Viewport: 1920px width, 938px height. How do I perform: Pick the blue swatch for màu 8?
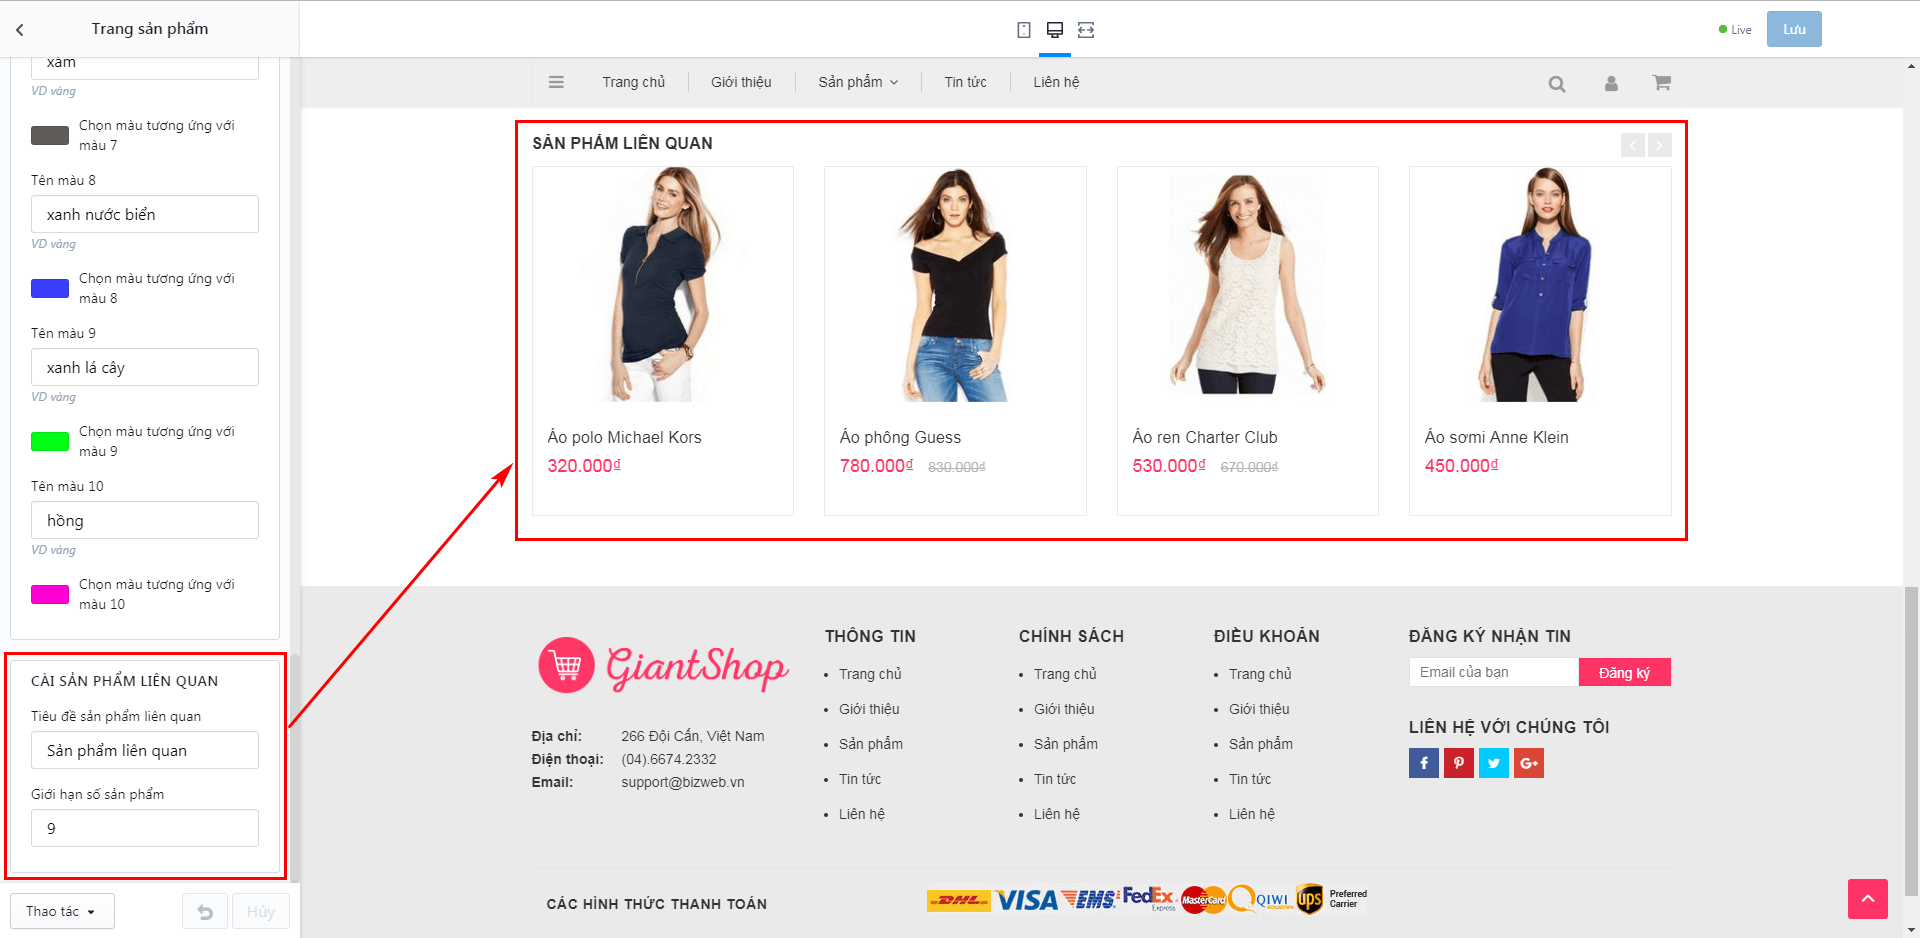(50, 288)
